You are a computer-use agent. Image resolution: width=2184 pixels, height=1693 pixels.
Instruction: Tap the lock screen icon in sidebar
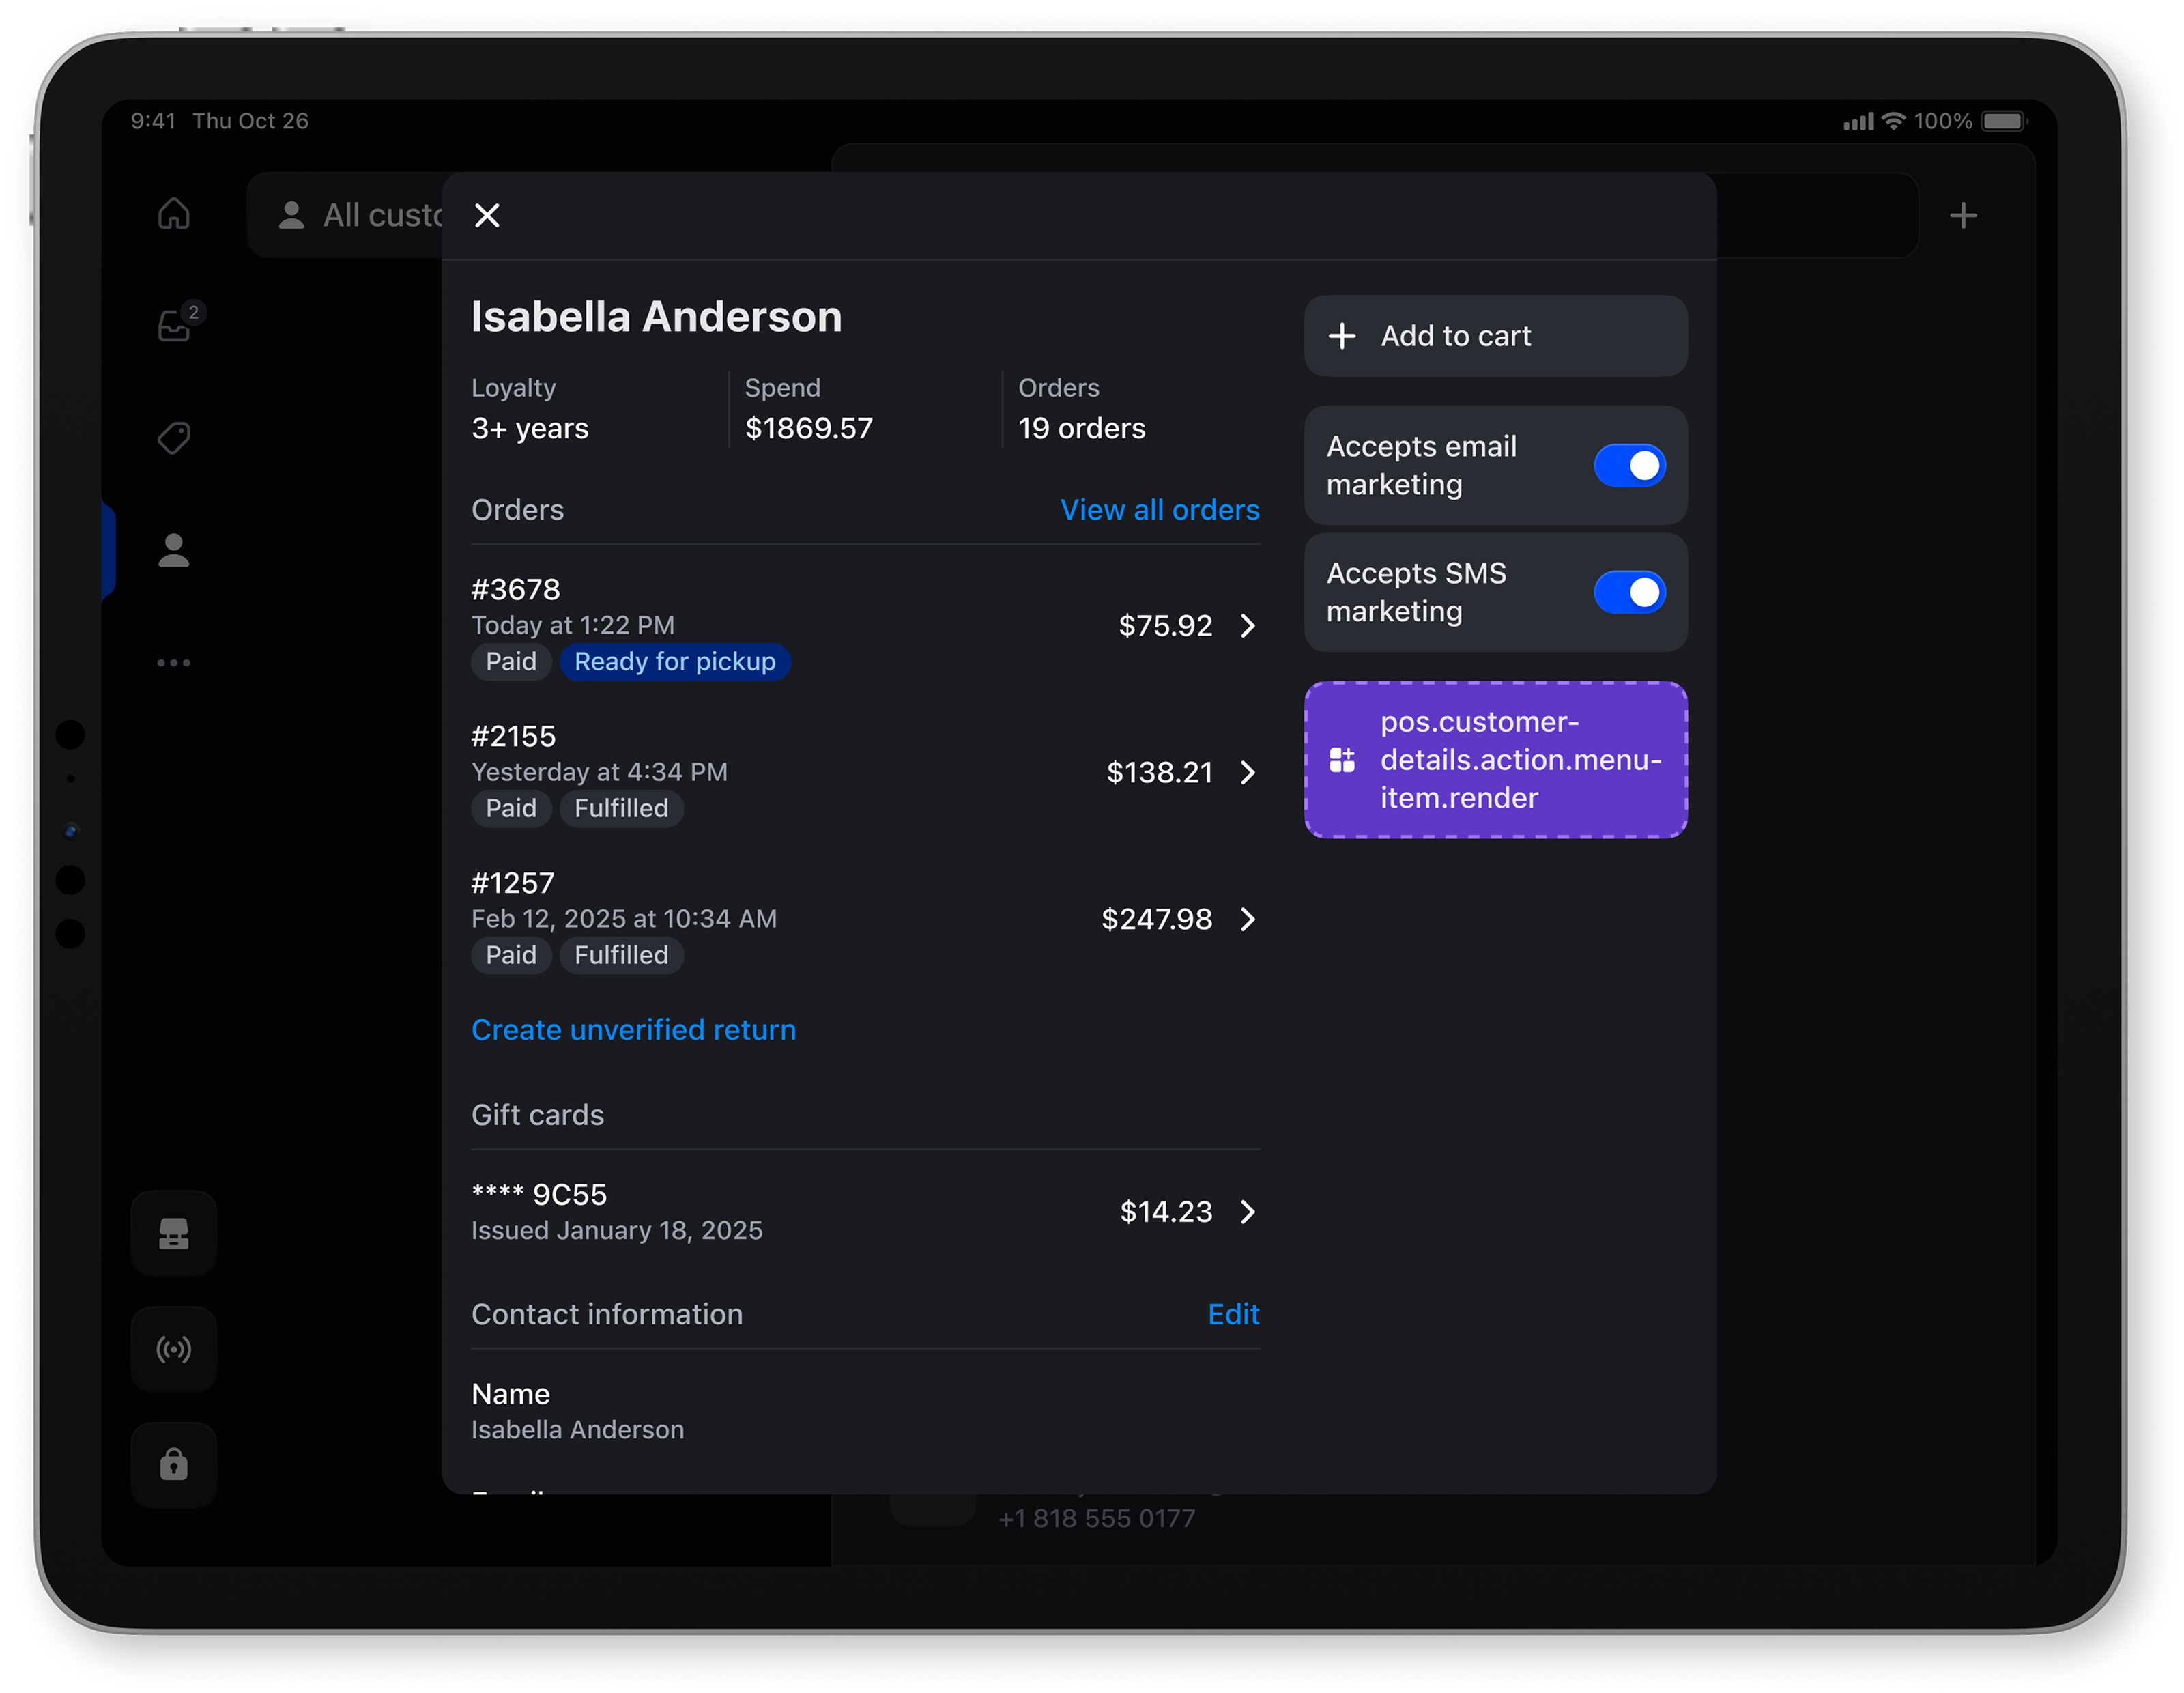tap(174, 1464)
